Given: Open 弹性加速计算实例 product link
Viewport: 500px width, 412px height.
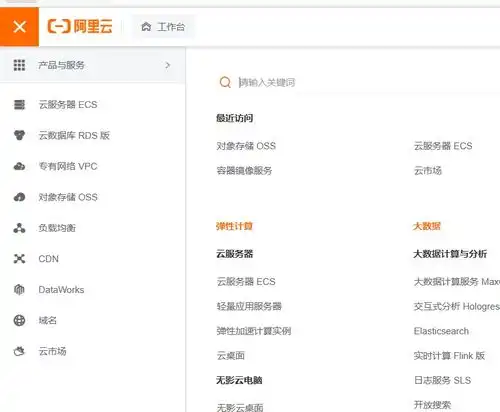Looking at the screenshot, I should (x=254, y=331).
